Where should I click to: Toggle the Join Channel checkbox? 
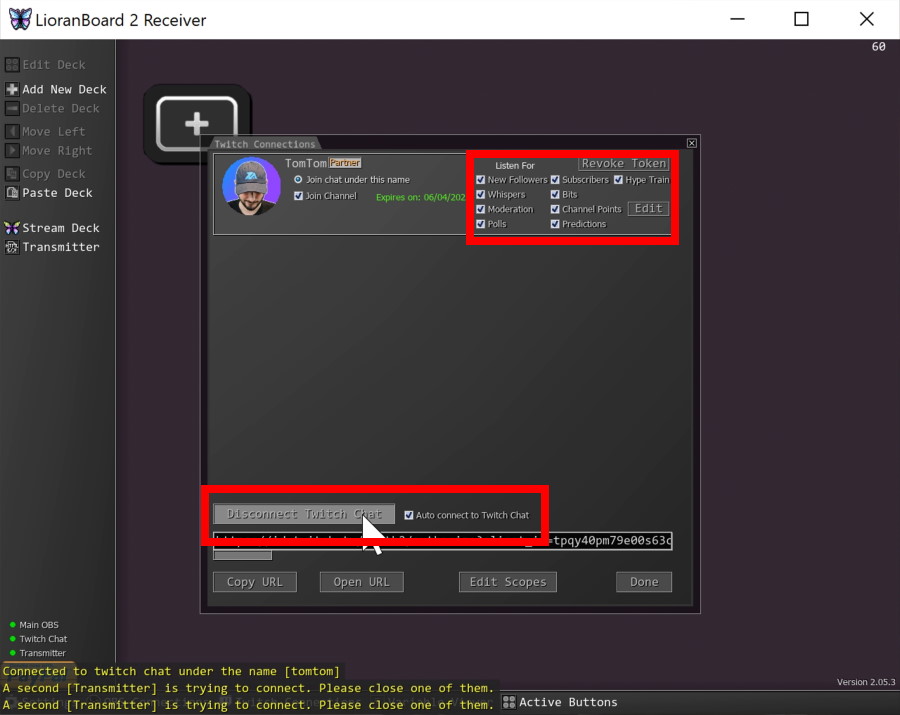pos(298,196)
